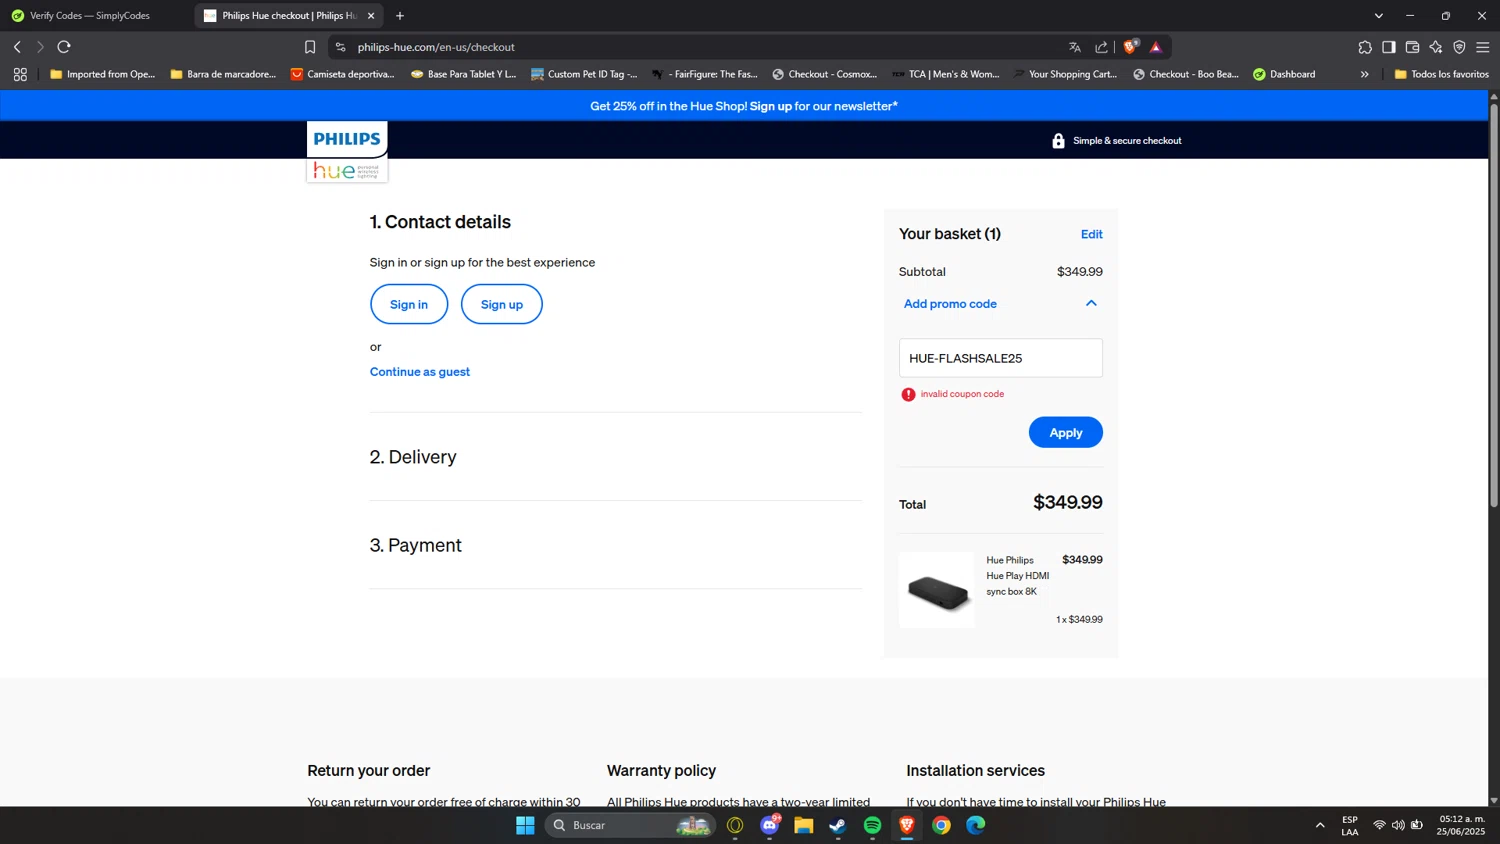Open Todos los favoritos folder
The width and height of the screenshot is (1500, 844).
(x=1441, y=74)
